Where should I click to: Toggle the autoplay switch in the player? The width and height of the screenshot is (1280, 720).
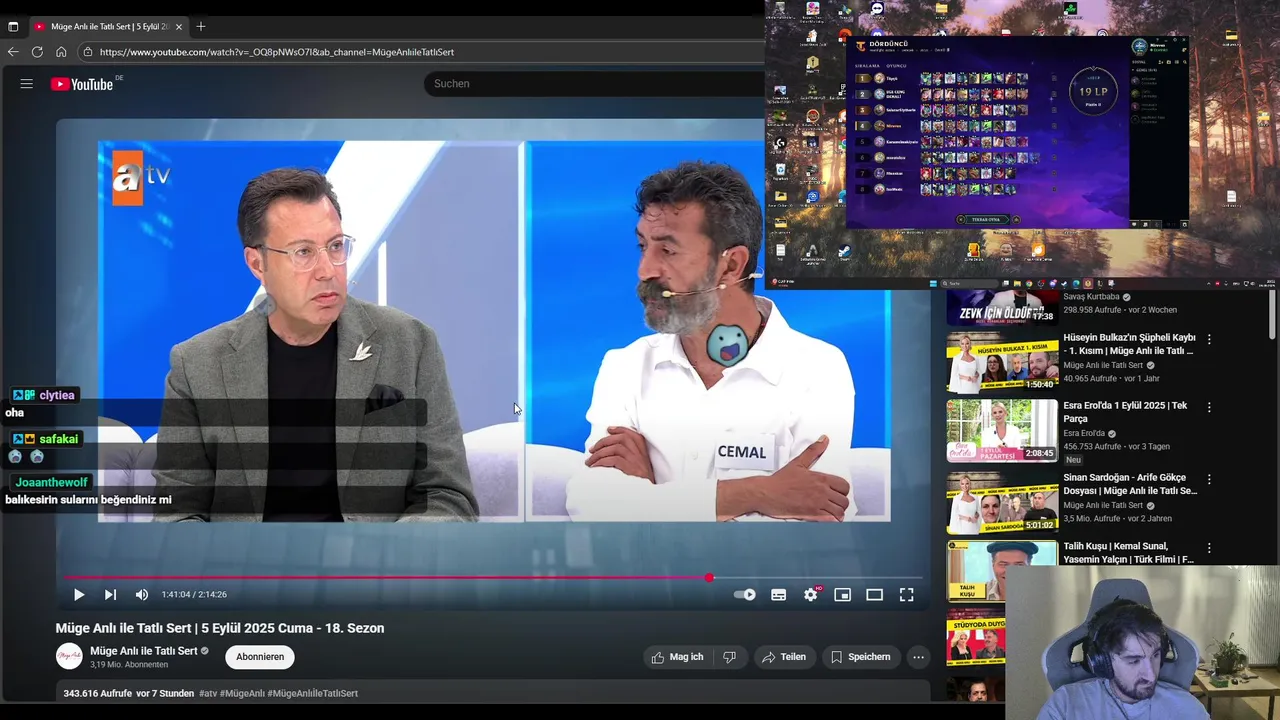click(745, 594)
